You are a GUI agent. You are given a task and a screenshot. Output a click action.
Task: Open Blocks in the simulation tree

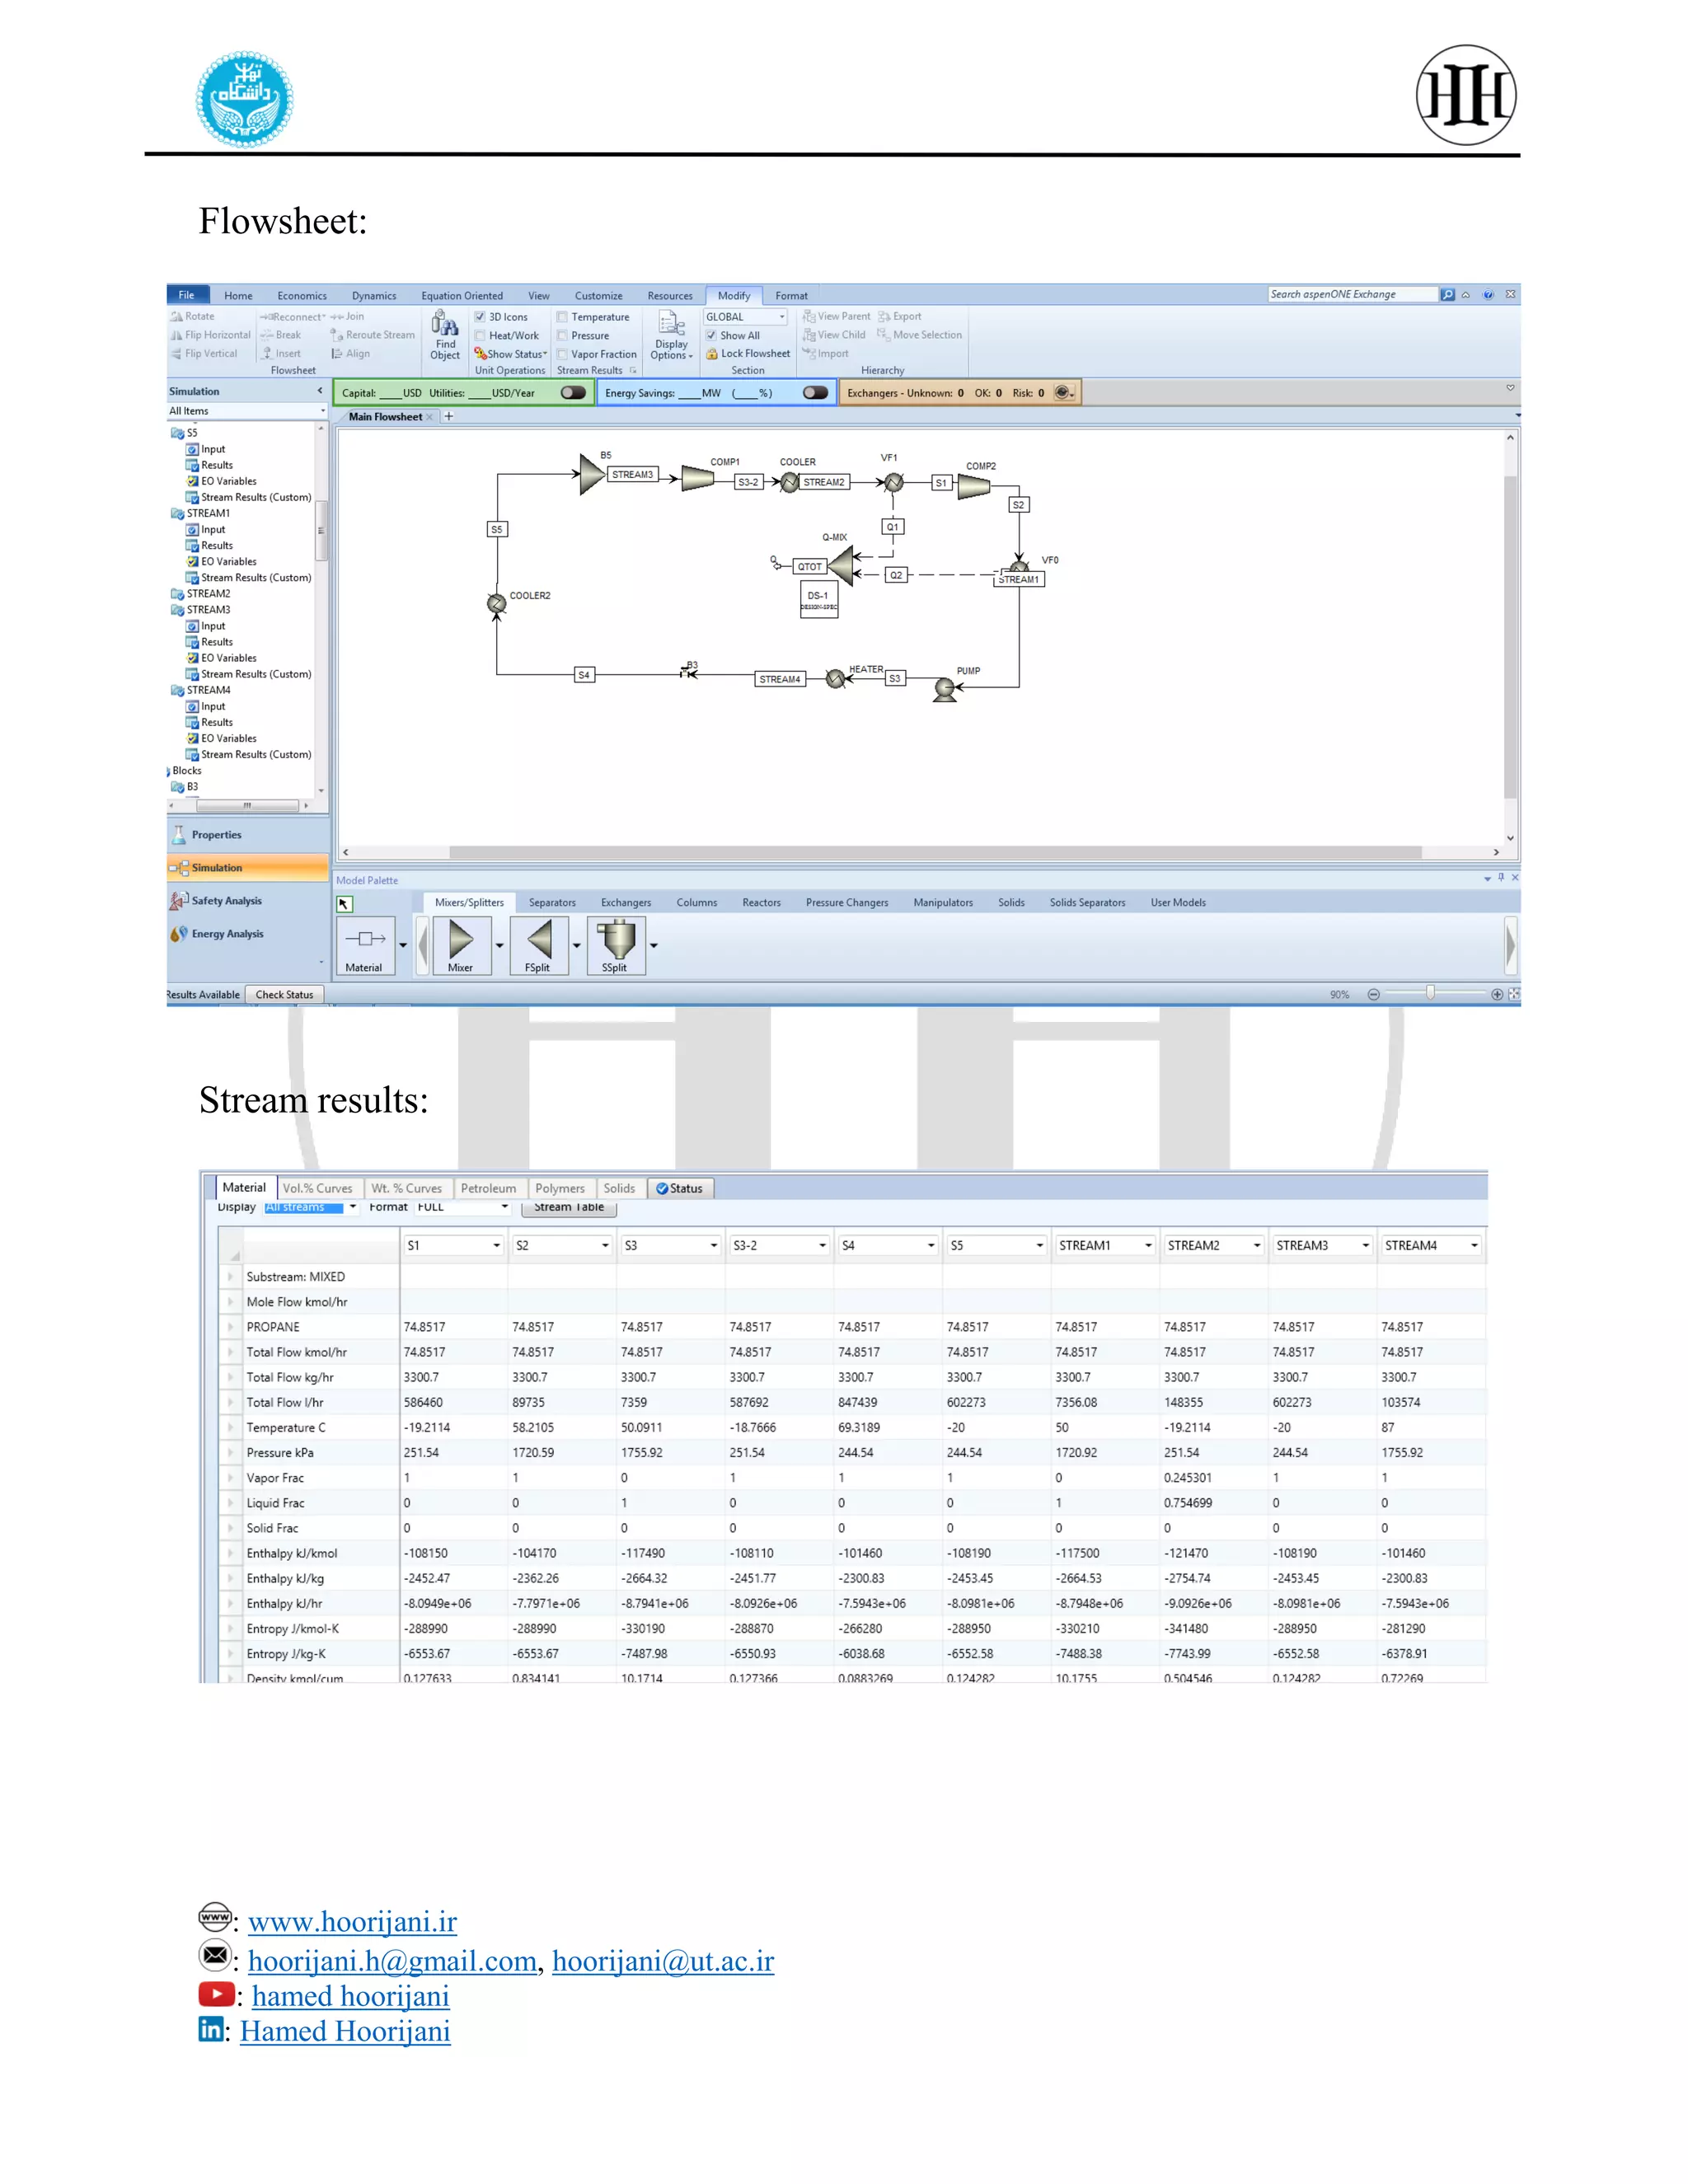click(186, 771)
